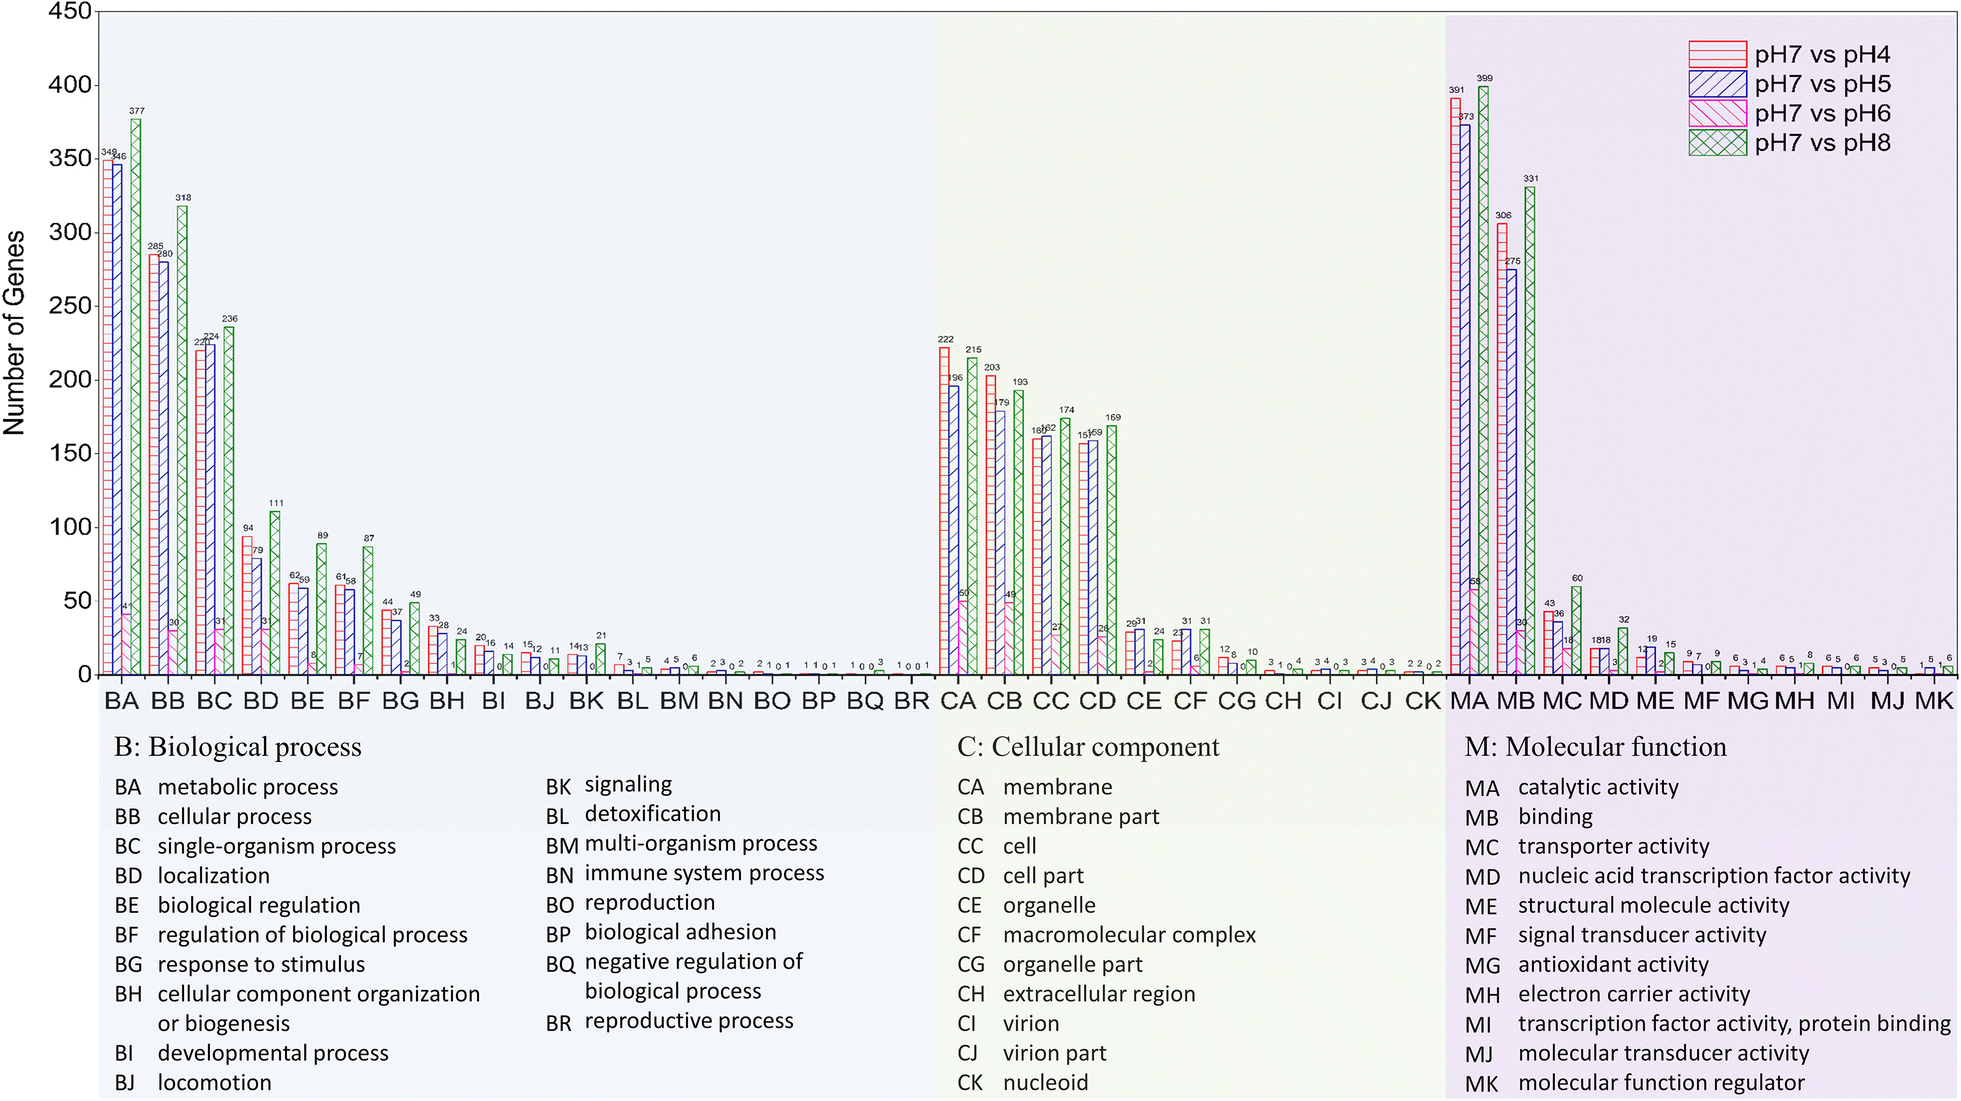Click the 'nucleoid' key entry
The image size is (1961, 1101).
click(1046, 1083)
